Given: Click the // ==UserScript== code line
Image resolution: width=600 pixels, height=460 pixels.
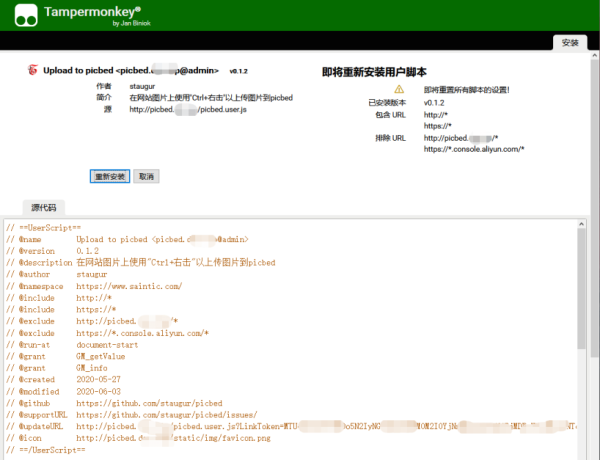Looking at the screenshot, I should pyautogui.click(x=43, y=228).
